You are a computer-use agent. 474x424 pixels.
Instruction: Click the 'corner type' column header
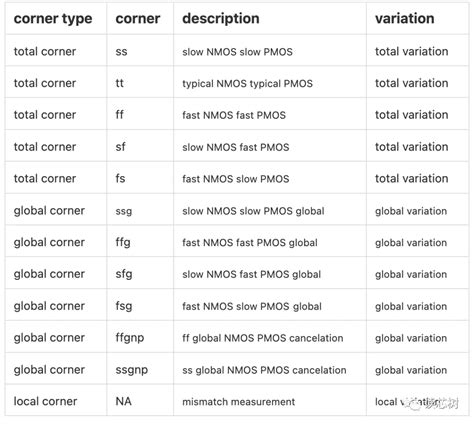[x=53, y=19]
